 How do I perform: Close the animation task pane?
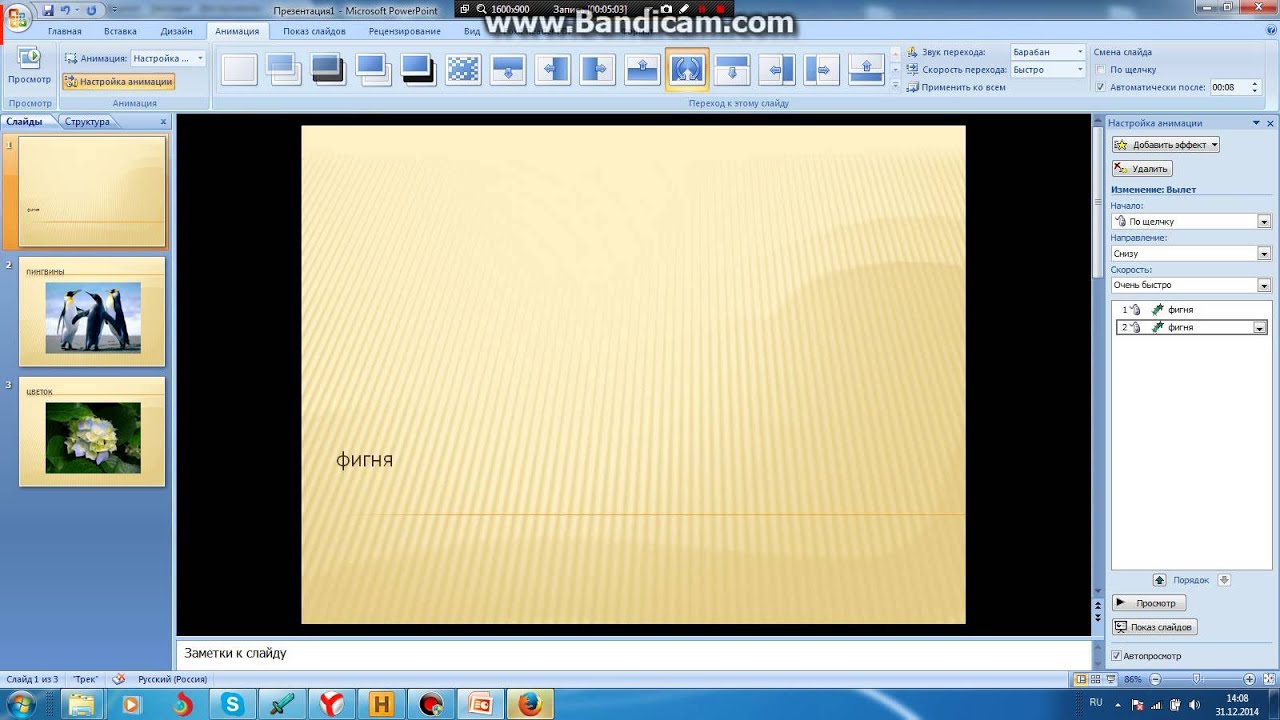pyautogui.click(x=1271, y=123)
